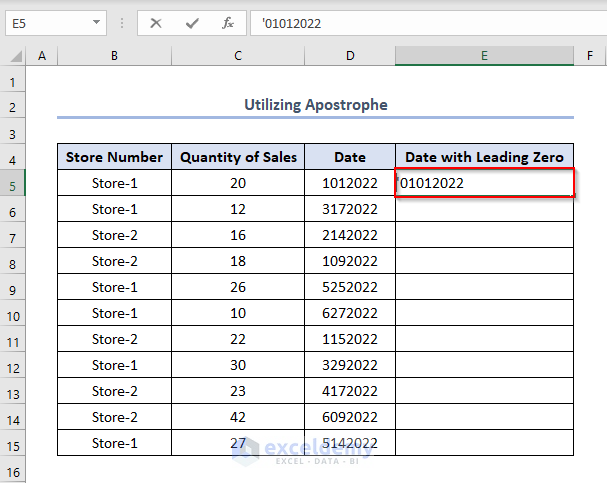Select row 10 header
This screenshot has width=607, height=483.
click(x=14, y=314)
